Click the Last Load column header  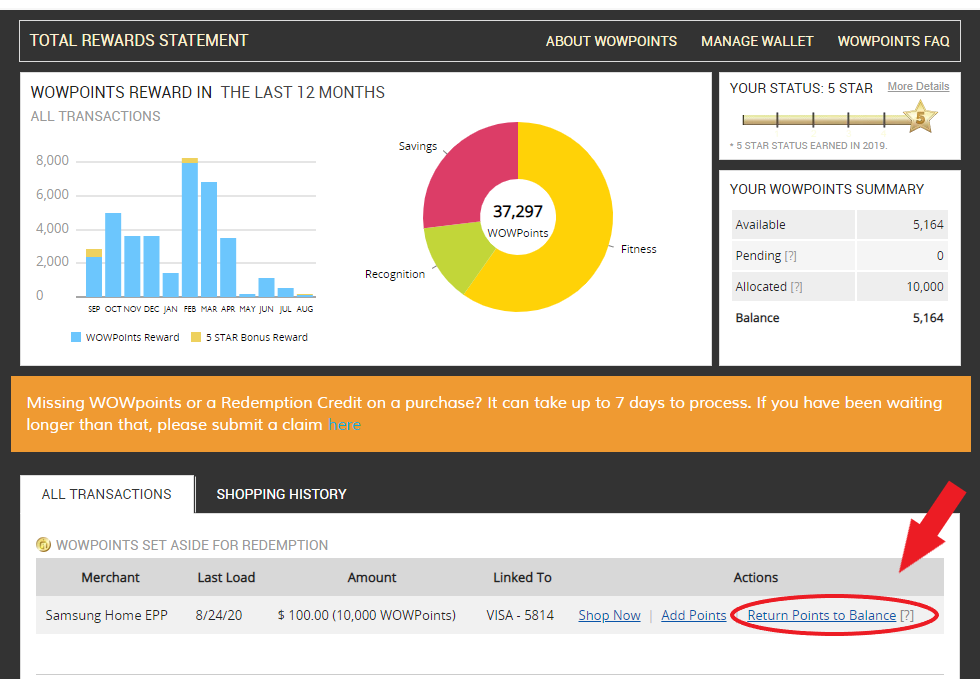pos(226,577)
